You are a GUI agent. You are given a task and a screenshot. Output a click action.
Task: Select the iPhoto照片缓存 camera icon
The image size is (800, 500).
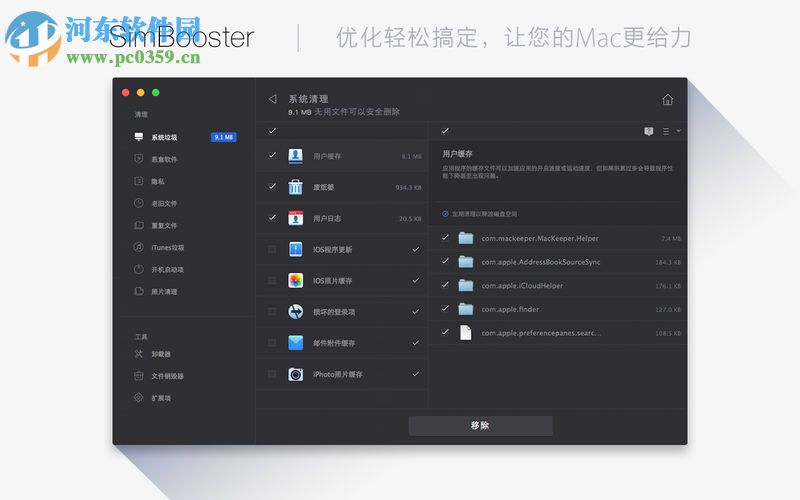(295, 374)
